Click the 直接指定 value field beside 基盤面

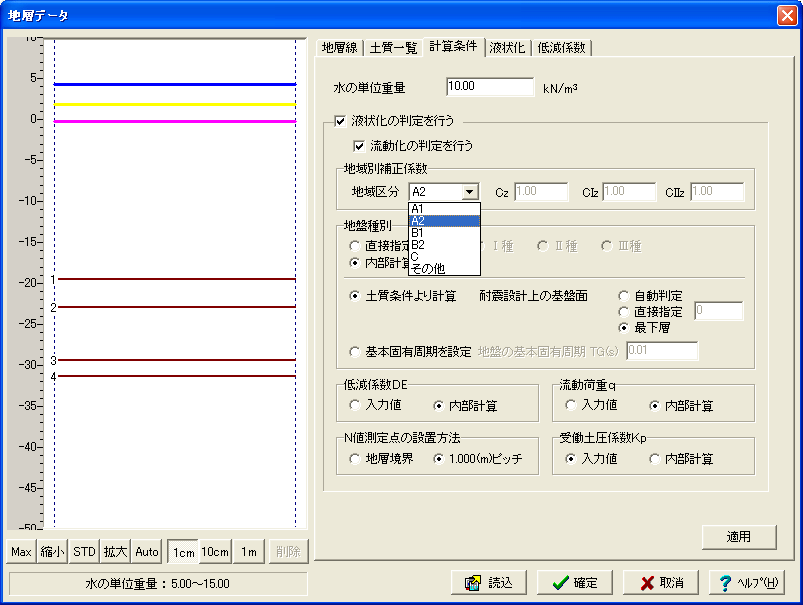(719, 311)
